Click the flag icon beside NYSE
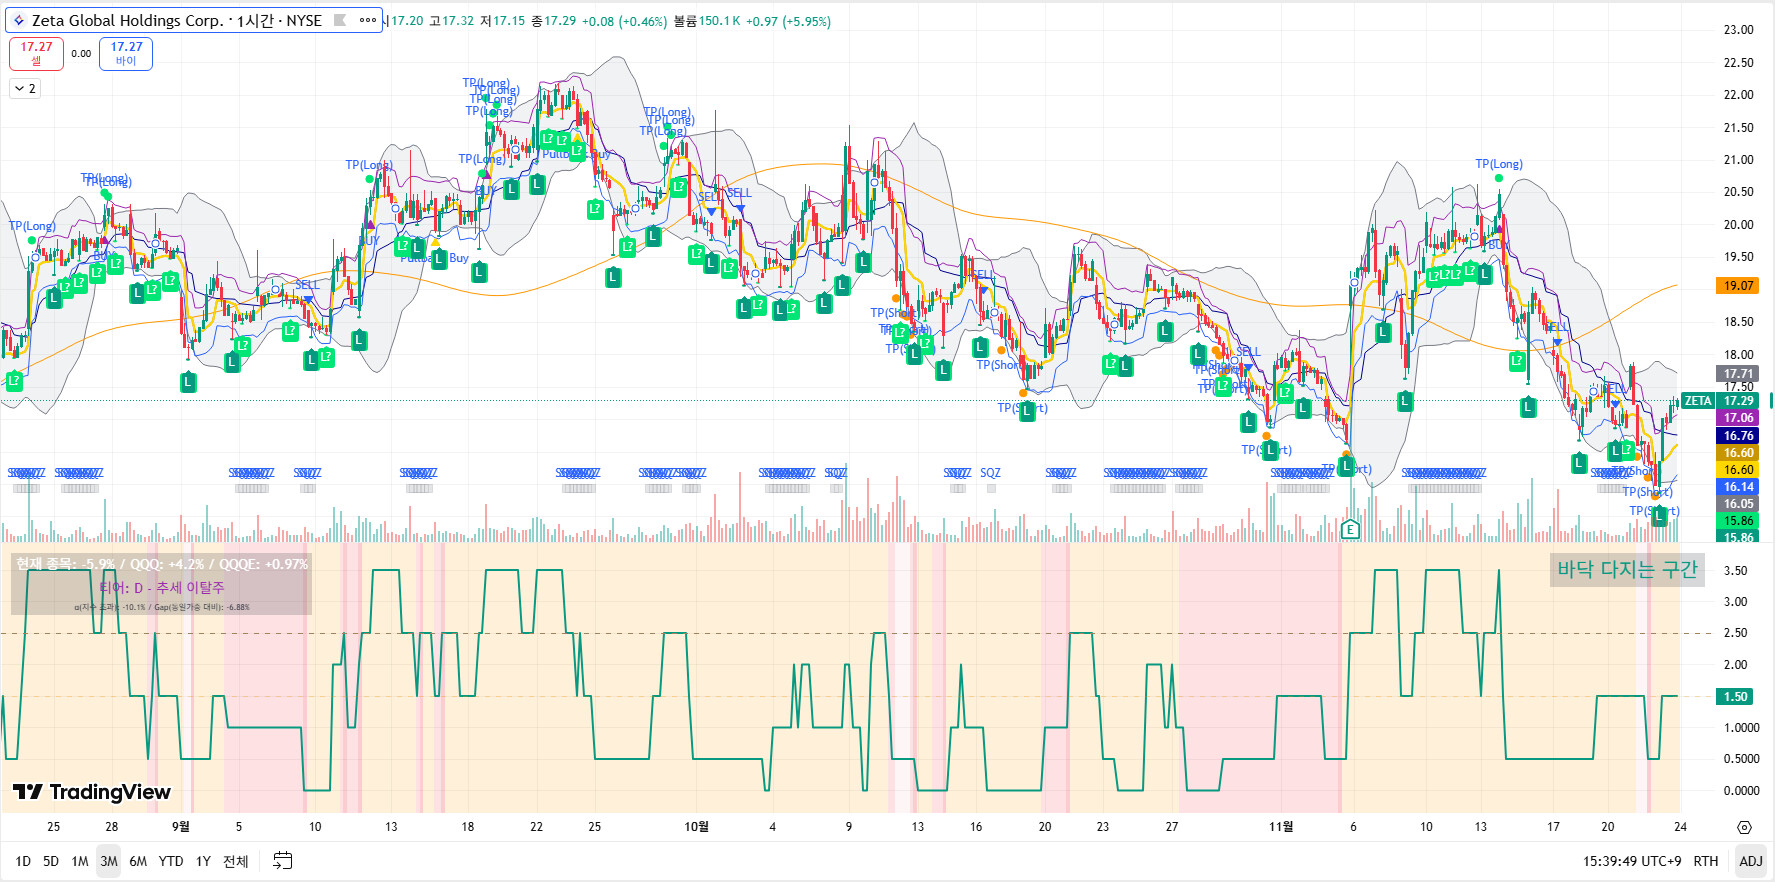1775x882 pixels. point(340,20)
